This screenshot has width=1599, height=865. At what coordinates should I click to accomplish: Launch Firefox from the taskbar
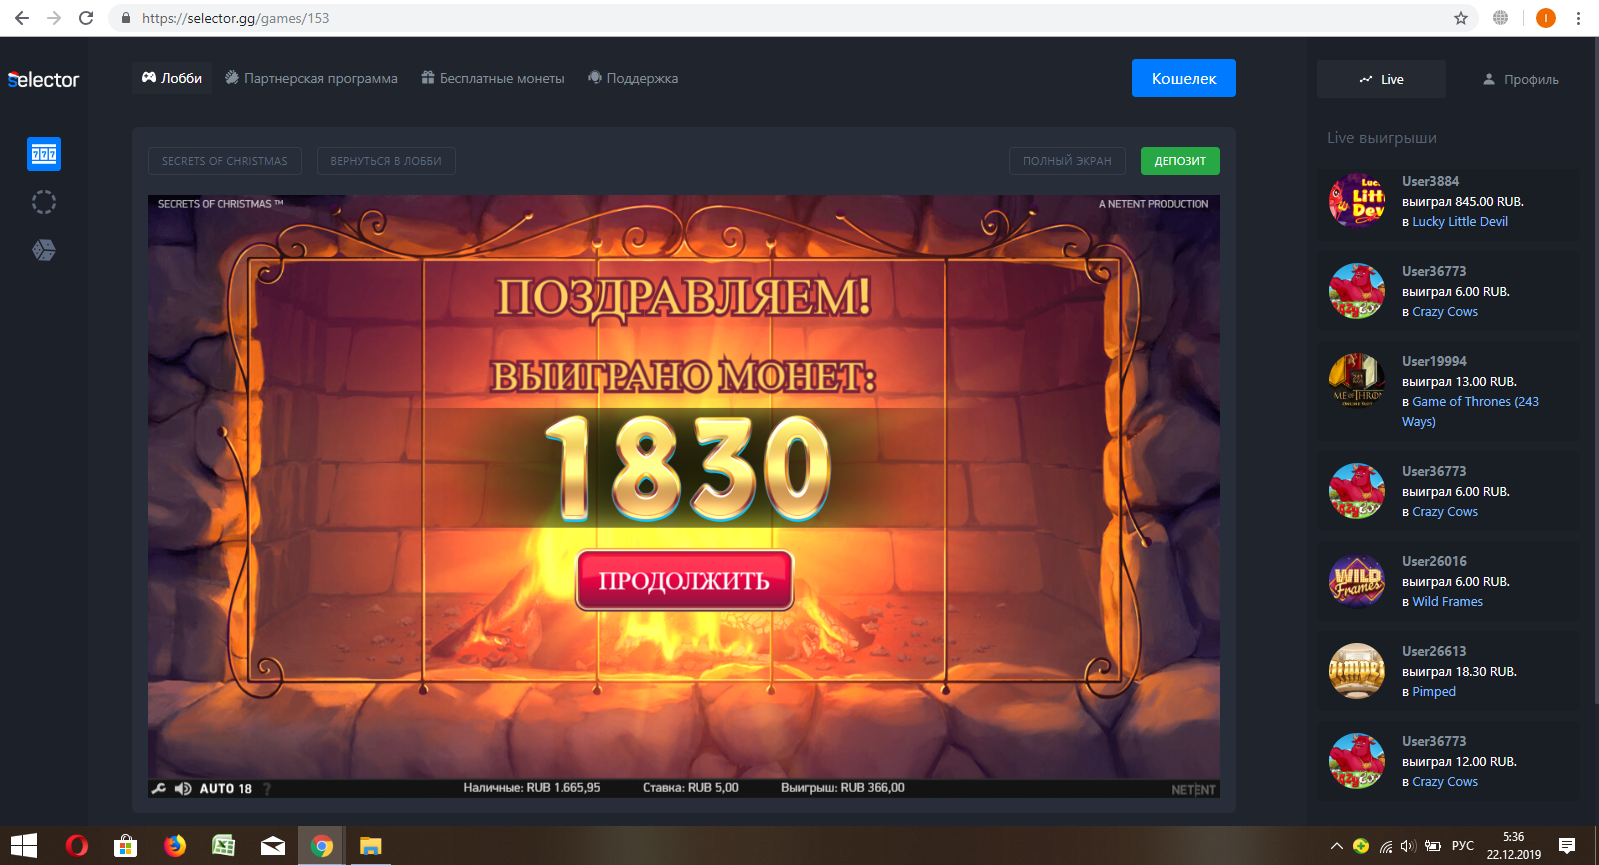pyautogui.click(x=175, y=846)
